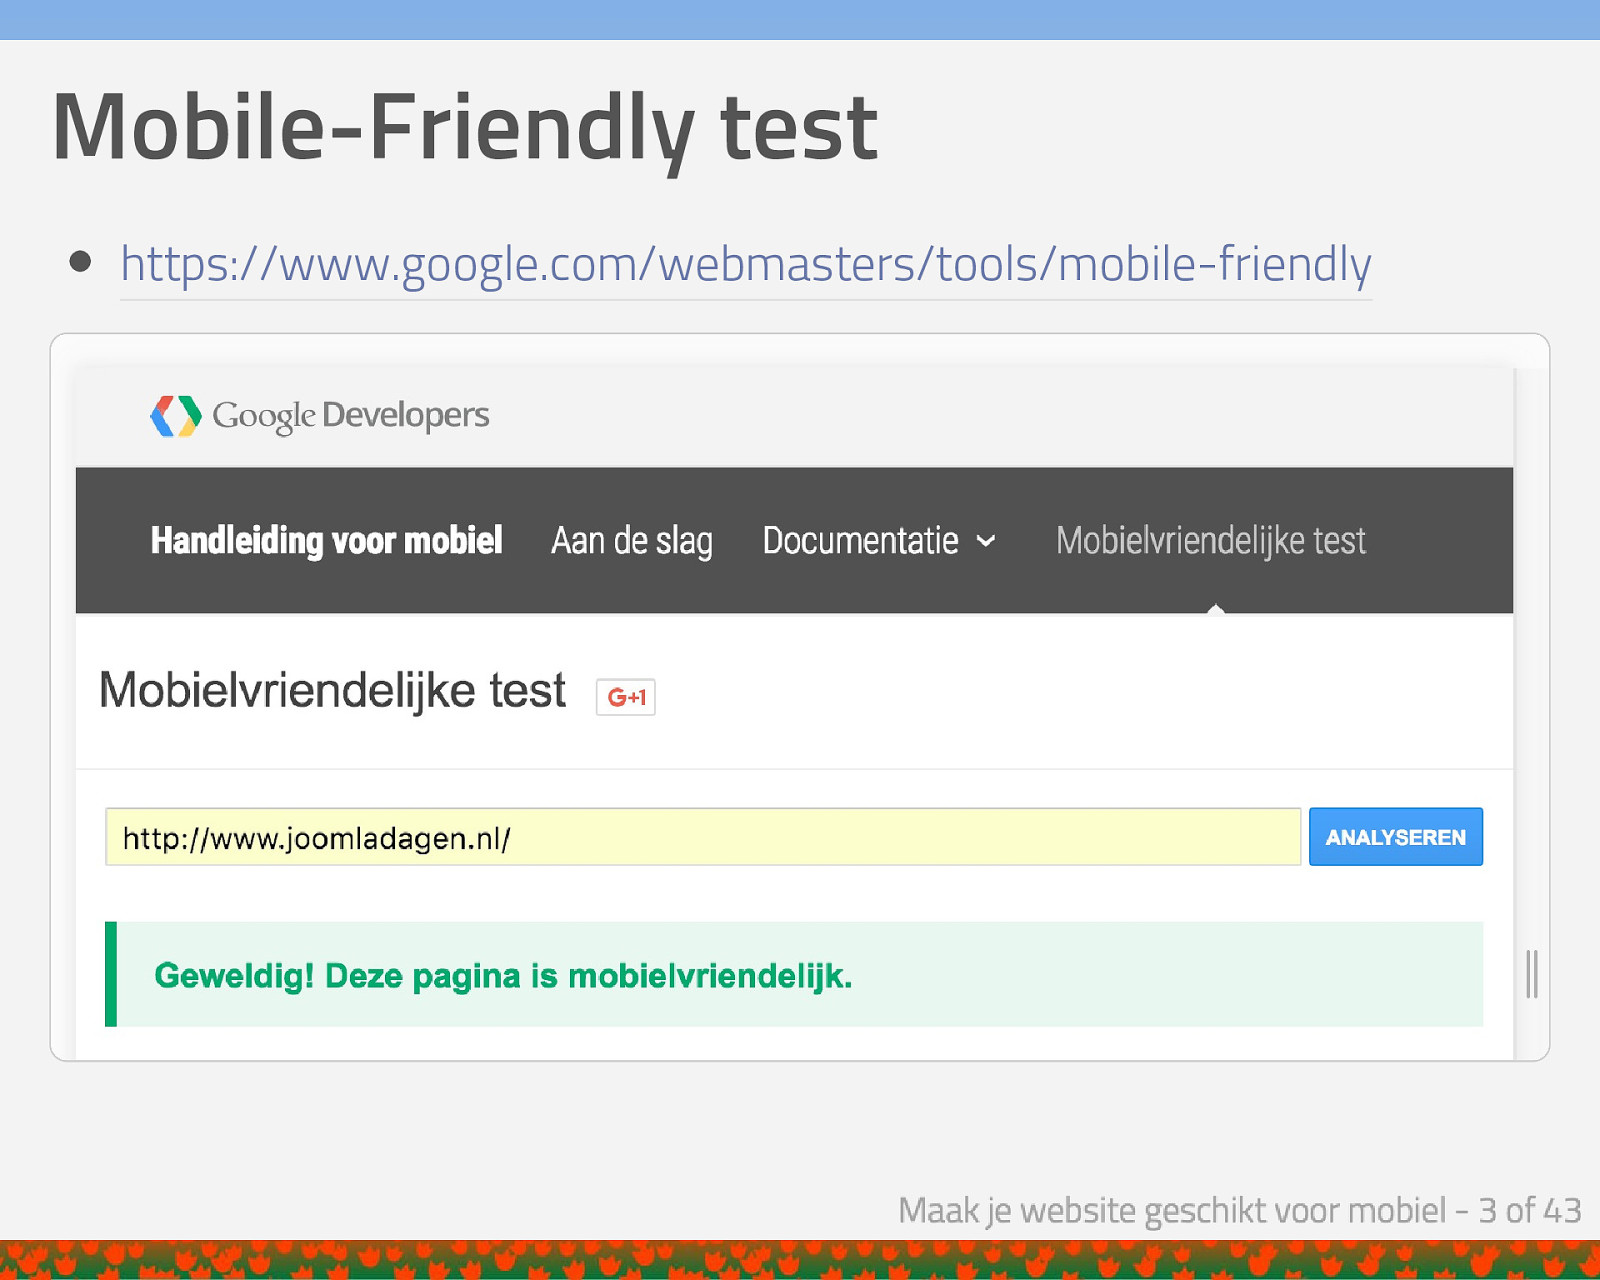This screenshot has height=1280, width=1600.
Task: Click the vertical scrollbar handle at right
Action: click(x=1532, y=974)
